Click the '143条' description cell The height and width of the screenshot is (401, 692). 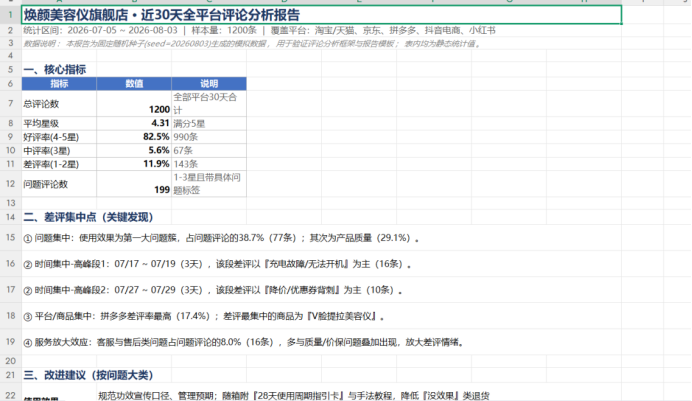(x=209, y=164)
